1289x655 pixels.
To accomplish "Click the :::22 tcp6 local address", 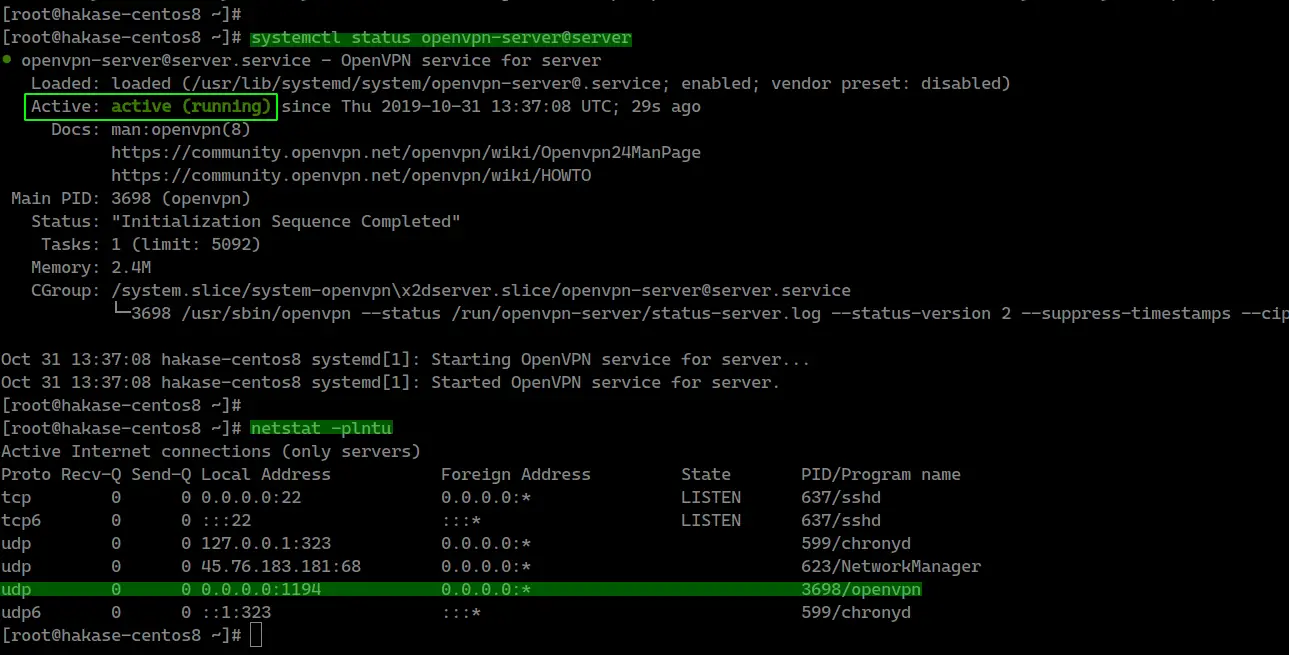I will 226,520.
